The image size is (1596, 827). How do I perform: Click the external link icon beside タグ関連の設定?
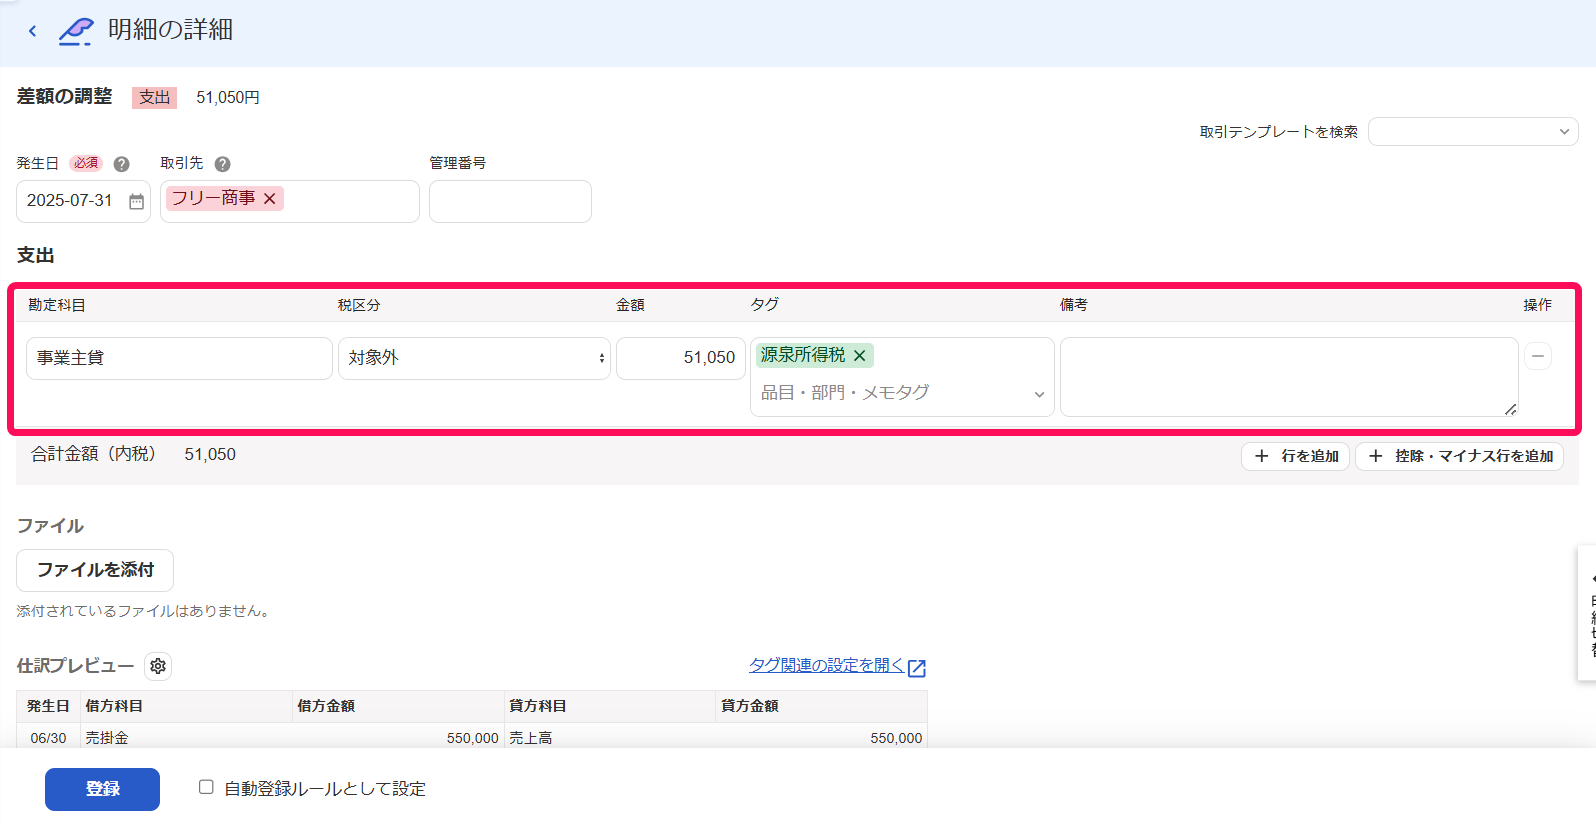pyautogui.click(x=917, y=668)
